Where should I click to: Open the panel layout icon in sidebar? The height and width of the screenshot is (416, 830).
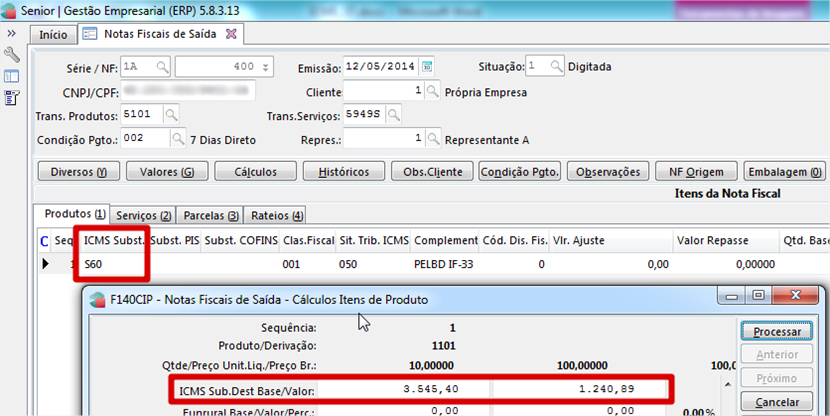coord(12,77)
